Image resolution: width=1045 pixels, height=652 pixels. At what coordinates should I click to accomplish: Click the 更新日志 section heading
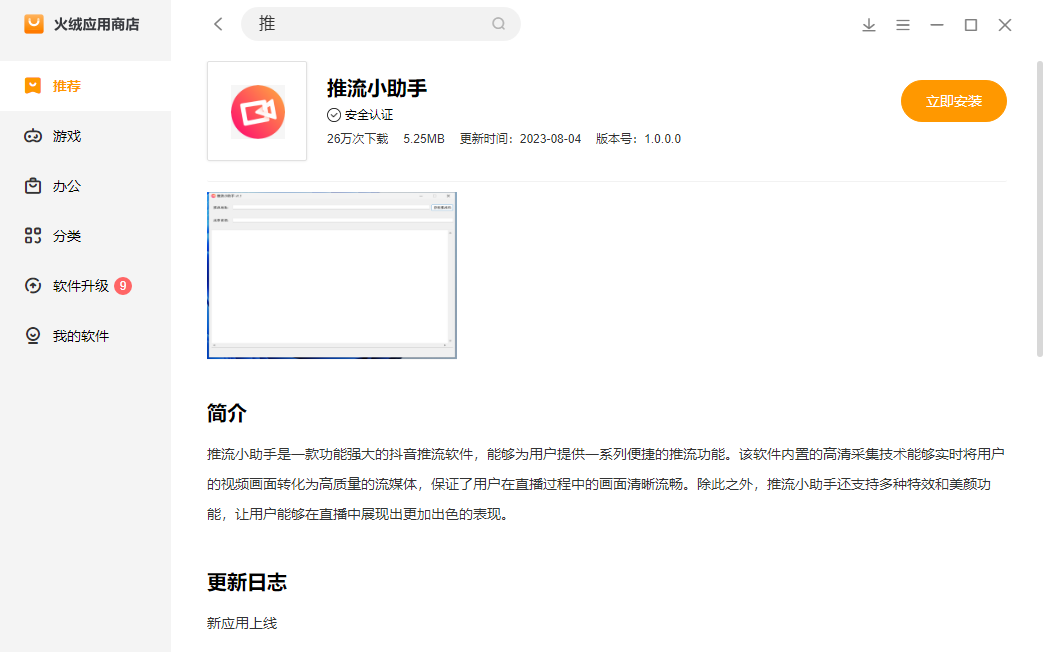(247, 582)
